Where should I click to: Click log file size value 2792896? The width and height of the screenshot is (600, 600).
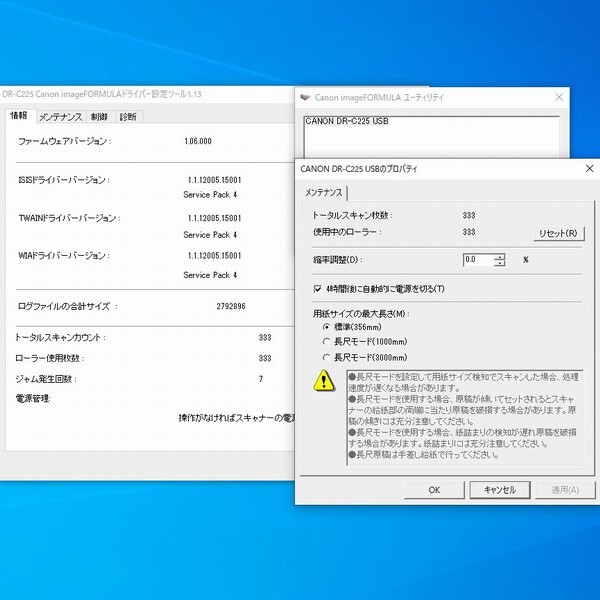point(231,306)
